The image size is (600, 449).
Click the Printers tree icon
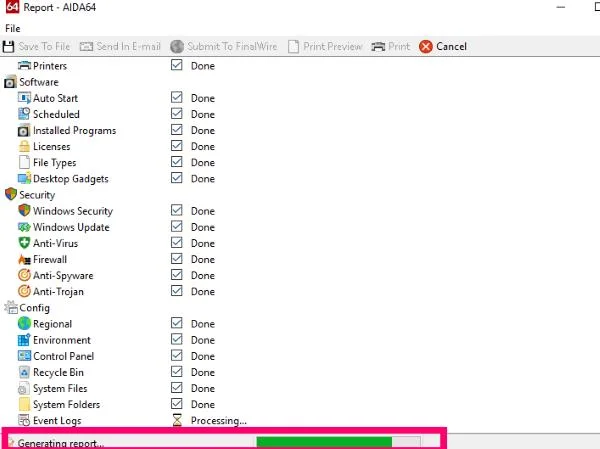coord(24,65)
